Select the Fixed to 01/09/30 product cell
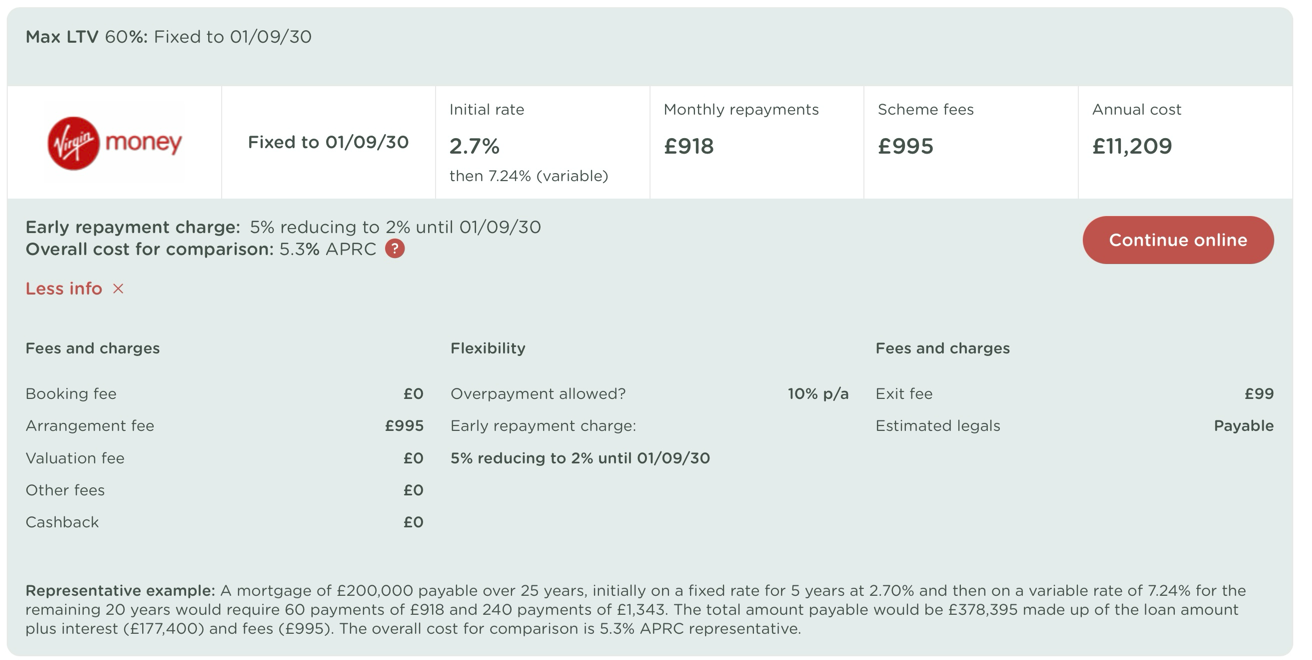 328,142
